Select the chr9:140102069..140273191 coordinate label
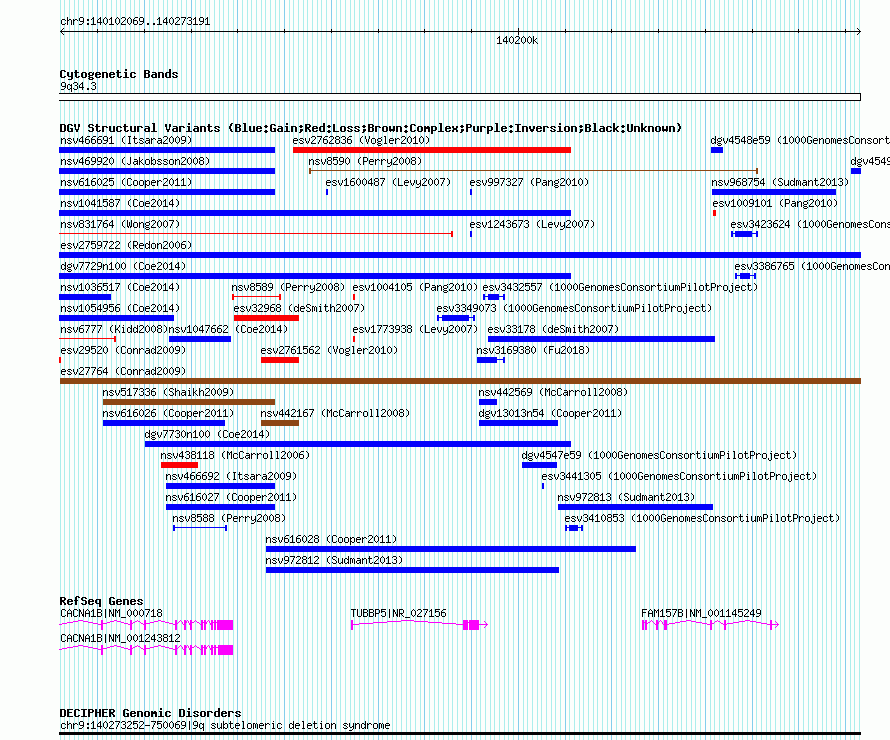 135,21
